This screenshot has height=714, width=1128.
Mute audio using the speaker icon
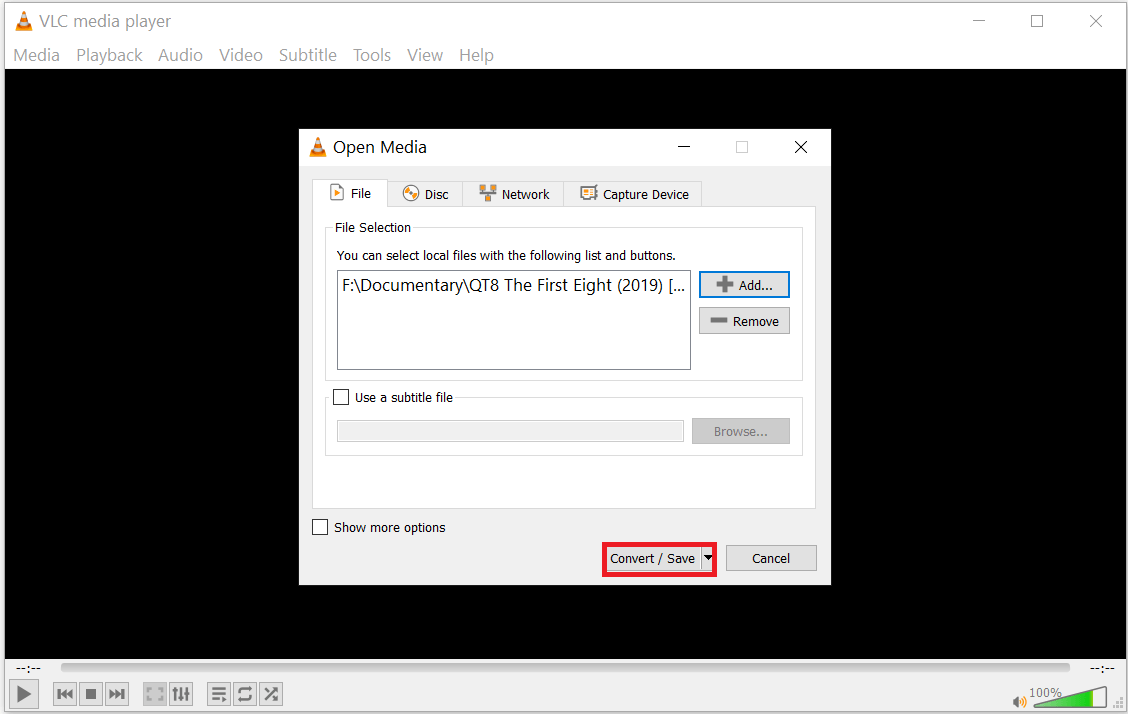tap(1019, 701)
